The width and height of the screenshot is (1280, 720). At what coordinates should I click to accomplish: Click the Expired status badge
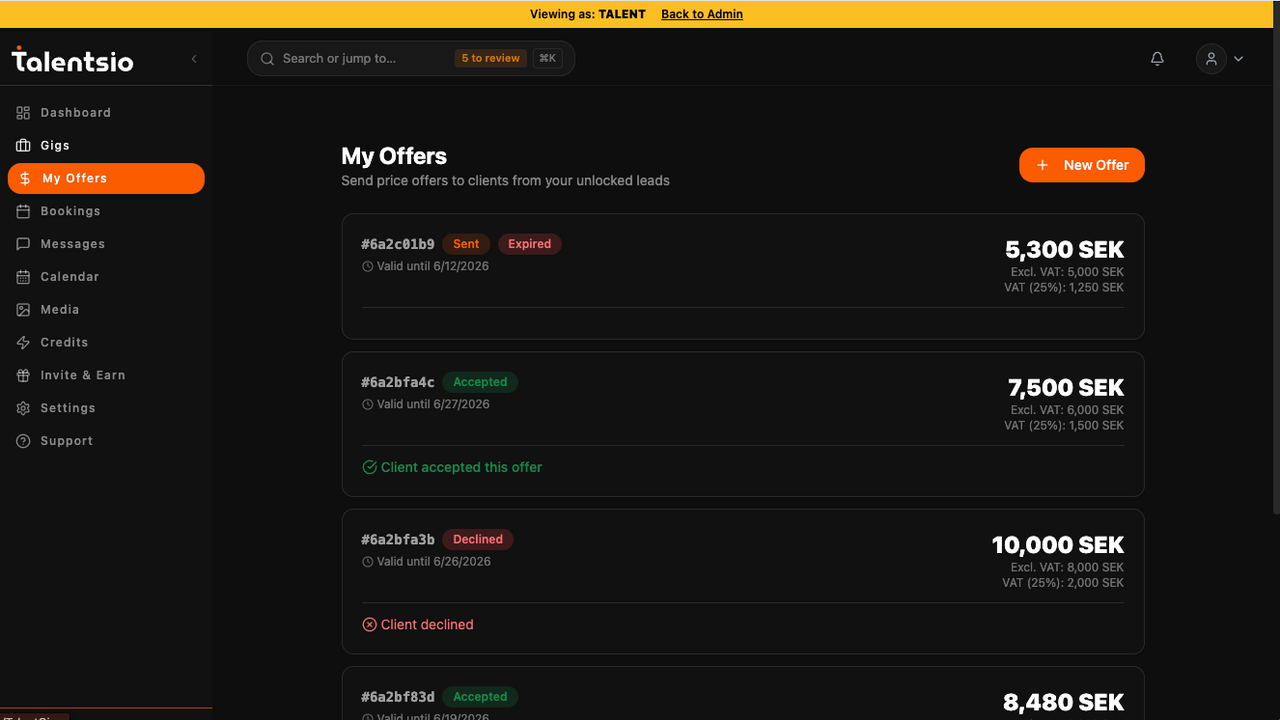pyautogui.click(x=530, y=244)
